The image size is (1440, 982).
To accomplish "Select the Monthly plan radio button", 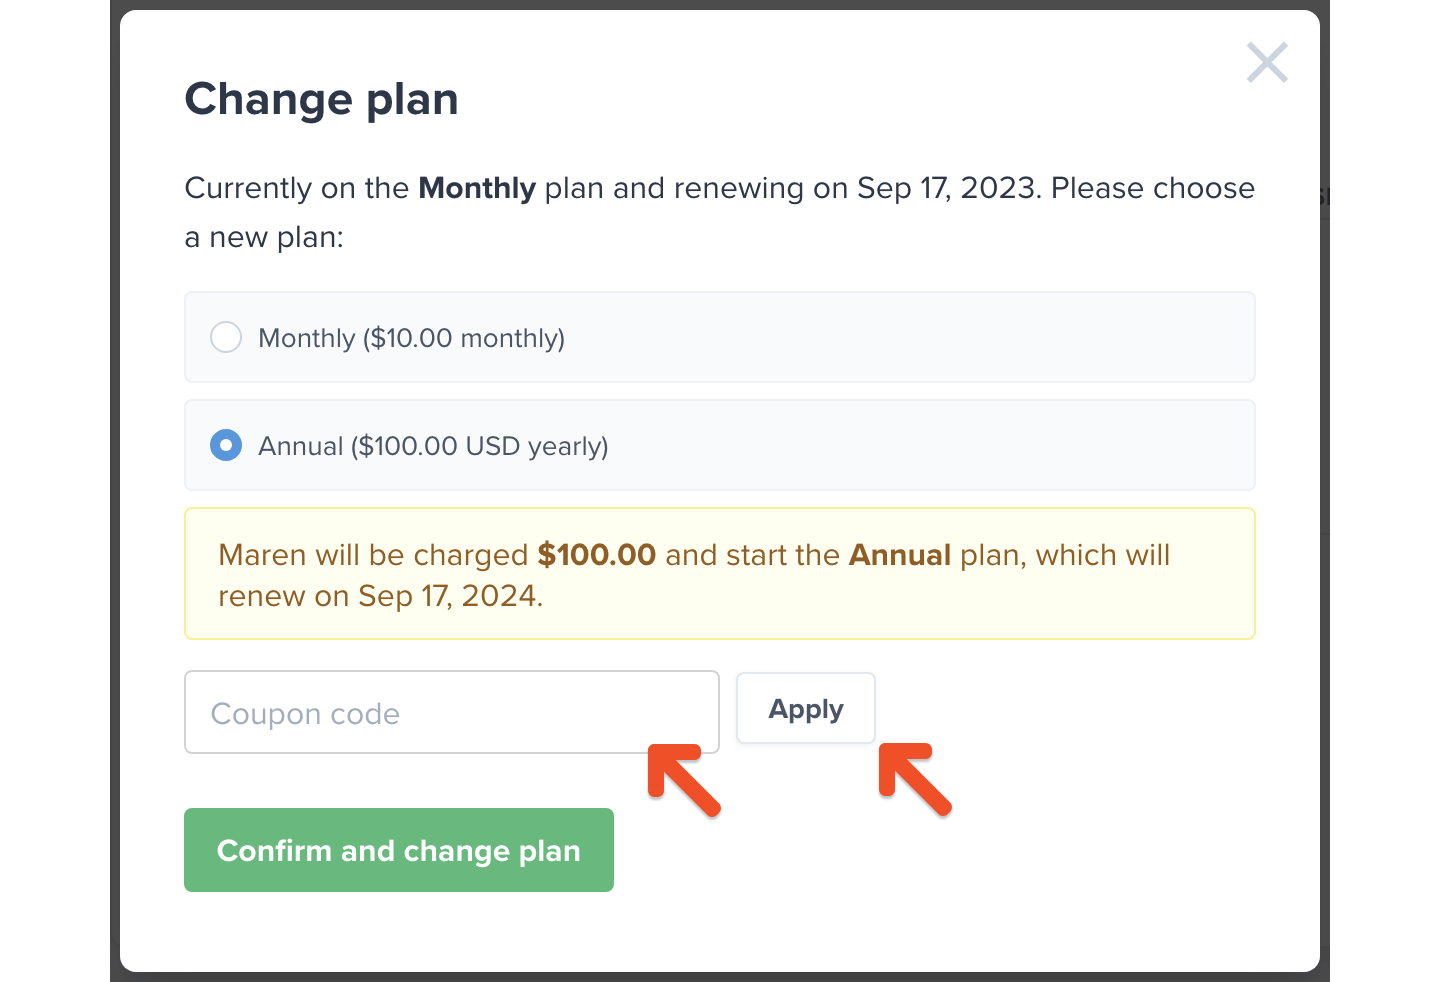I will pyautogui.click(x=226, y=337).
